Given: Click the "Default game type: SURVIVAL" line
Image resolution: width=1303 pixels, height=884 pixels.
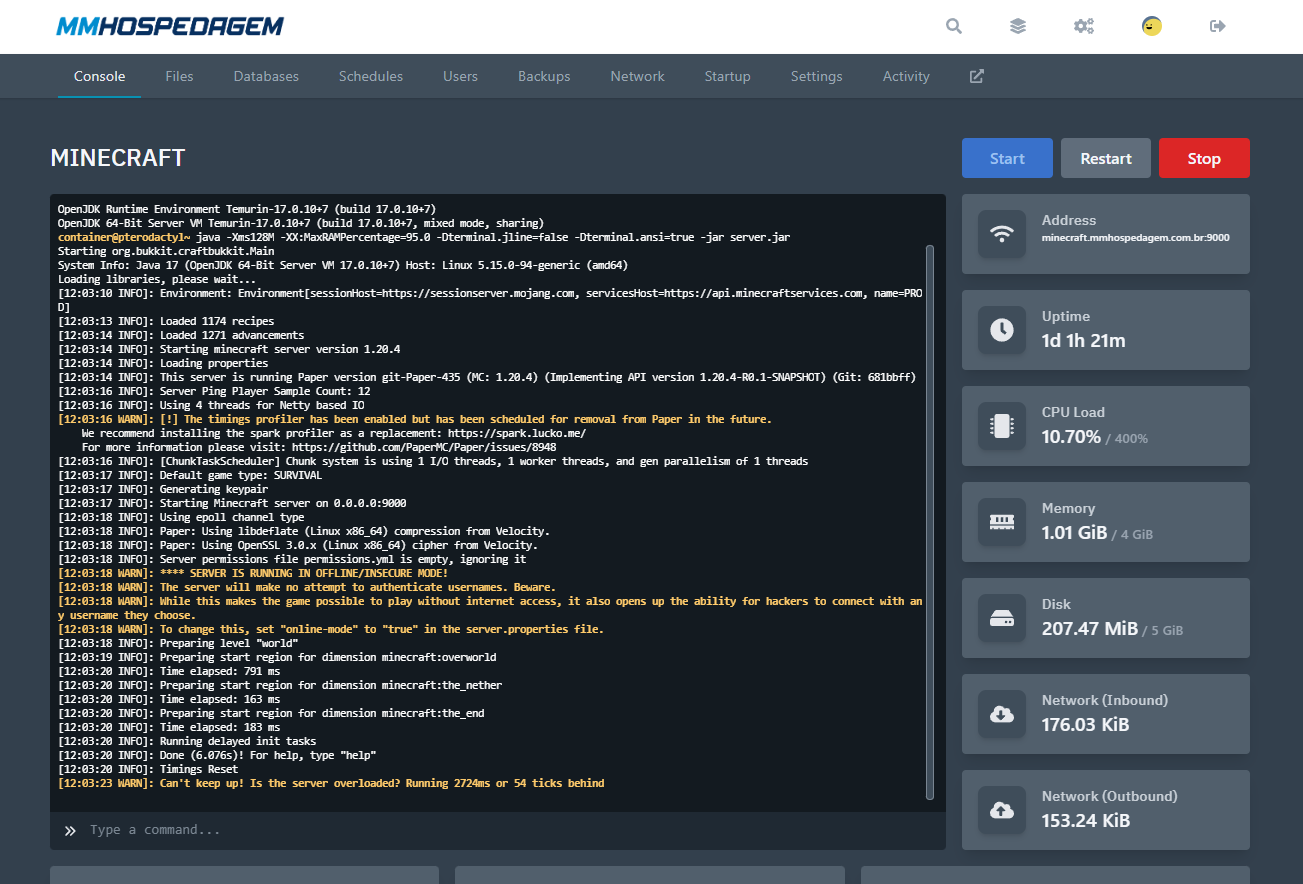Looking at the screenshot, I should point(190,475).
